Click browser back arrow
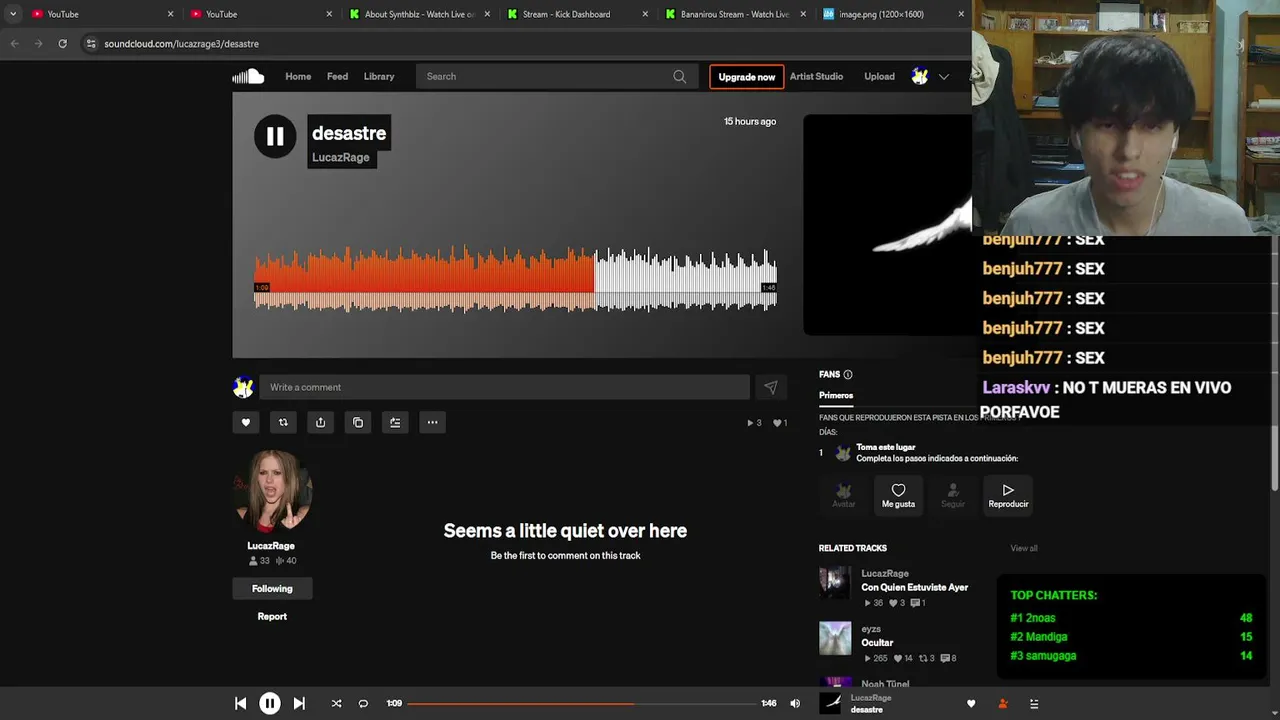Screen dimensions: 1280x720 [14, 44]
